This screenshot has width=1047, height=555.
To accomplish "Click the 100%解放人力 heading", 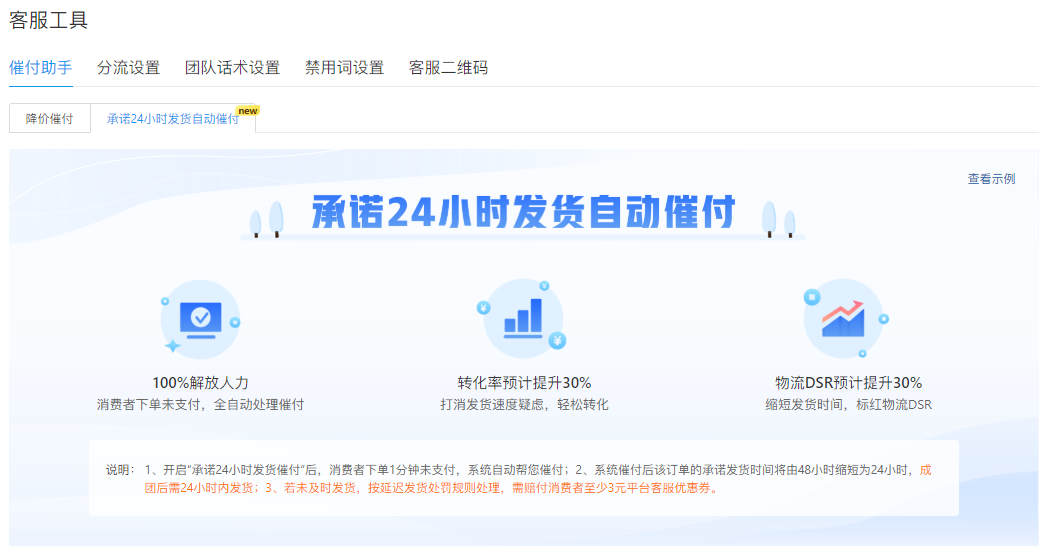I will pos(200,383).
